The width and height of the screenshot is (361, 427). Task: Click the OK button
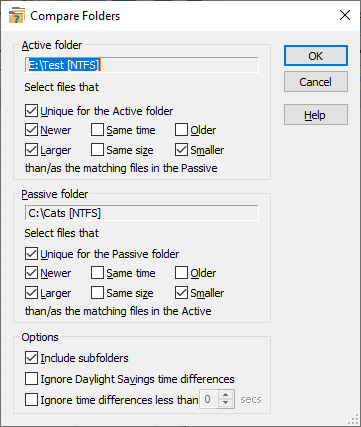[316, 56]
